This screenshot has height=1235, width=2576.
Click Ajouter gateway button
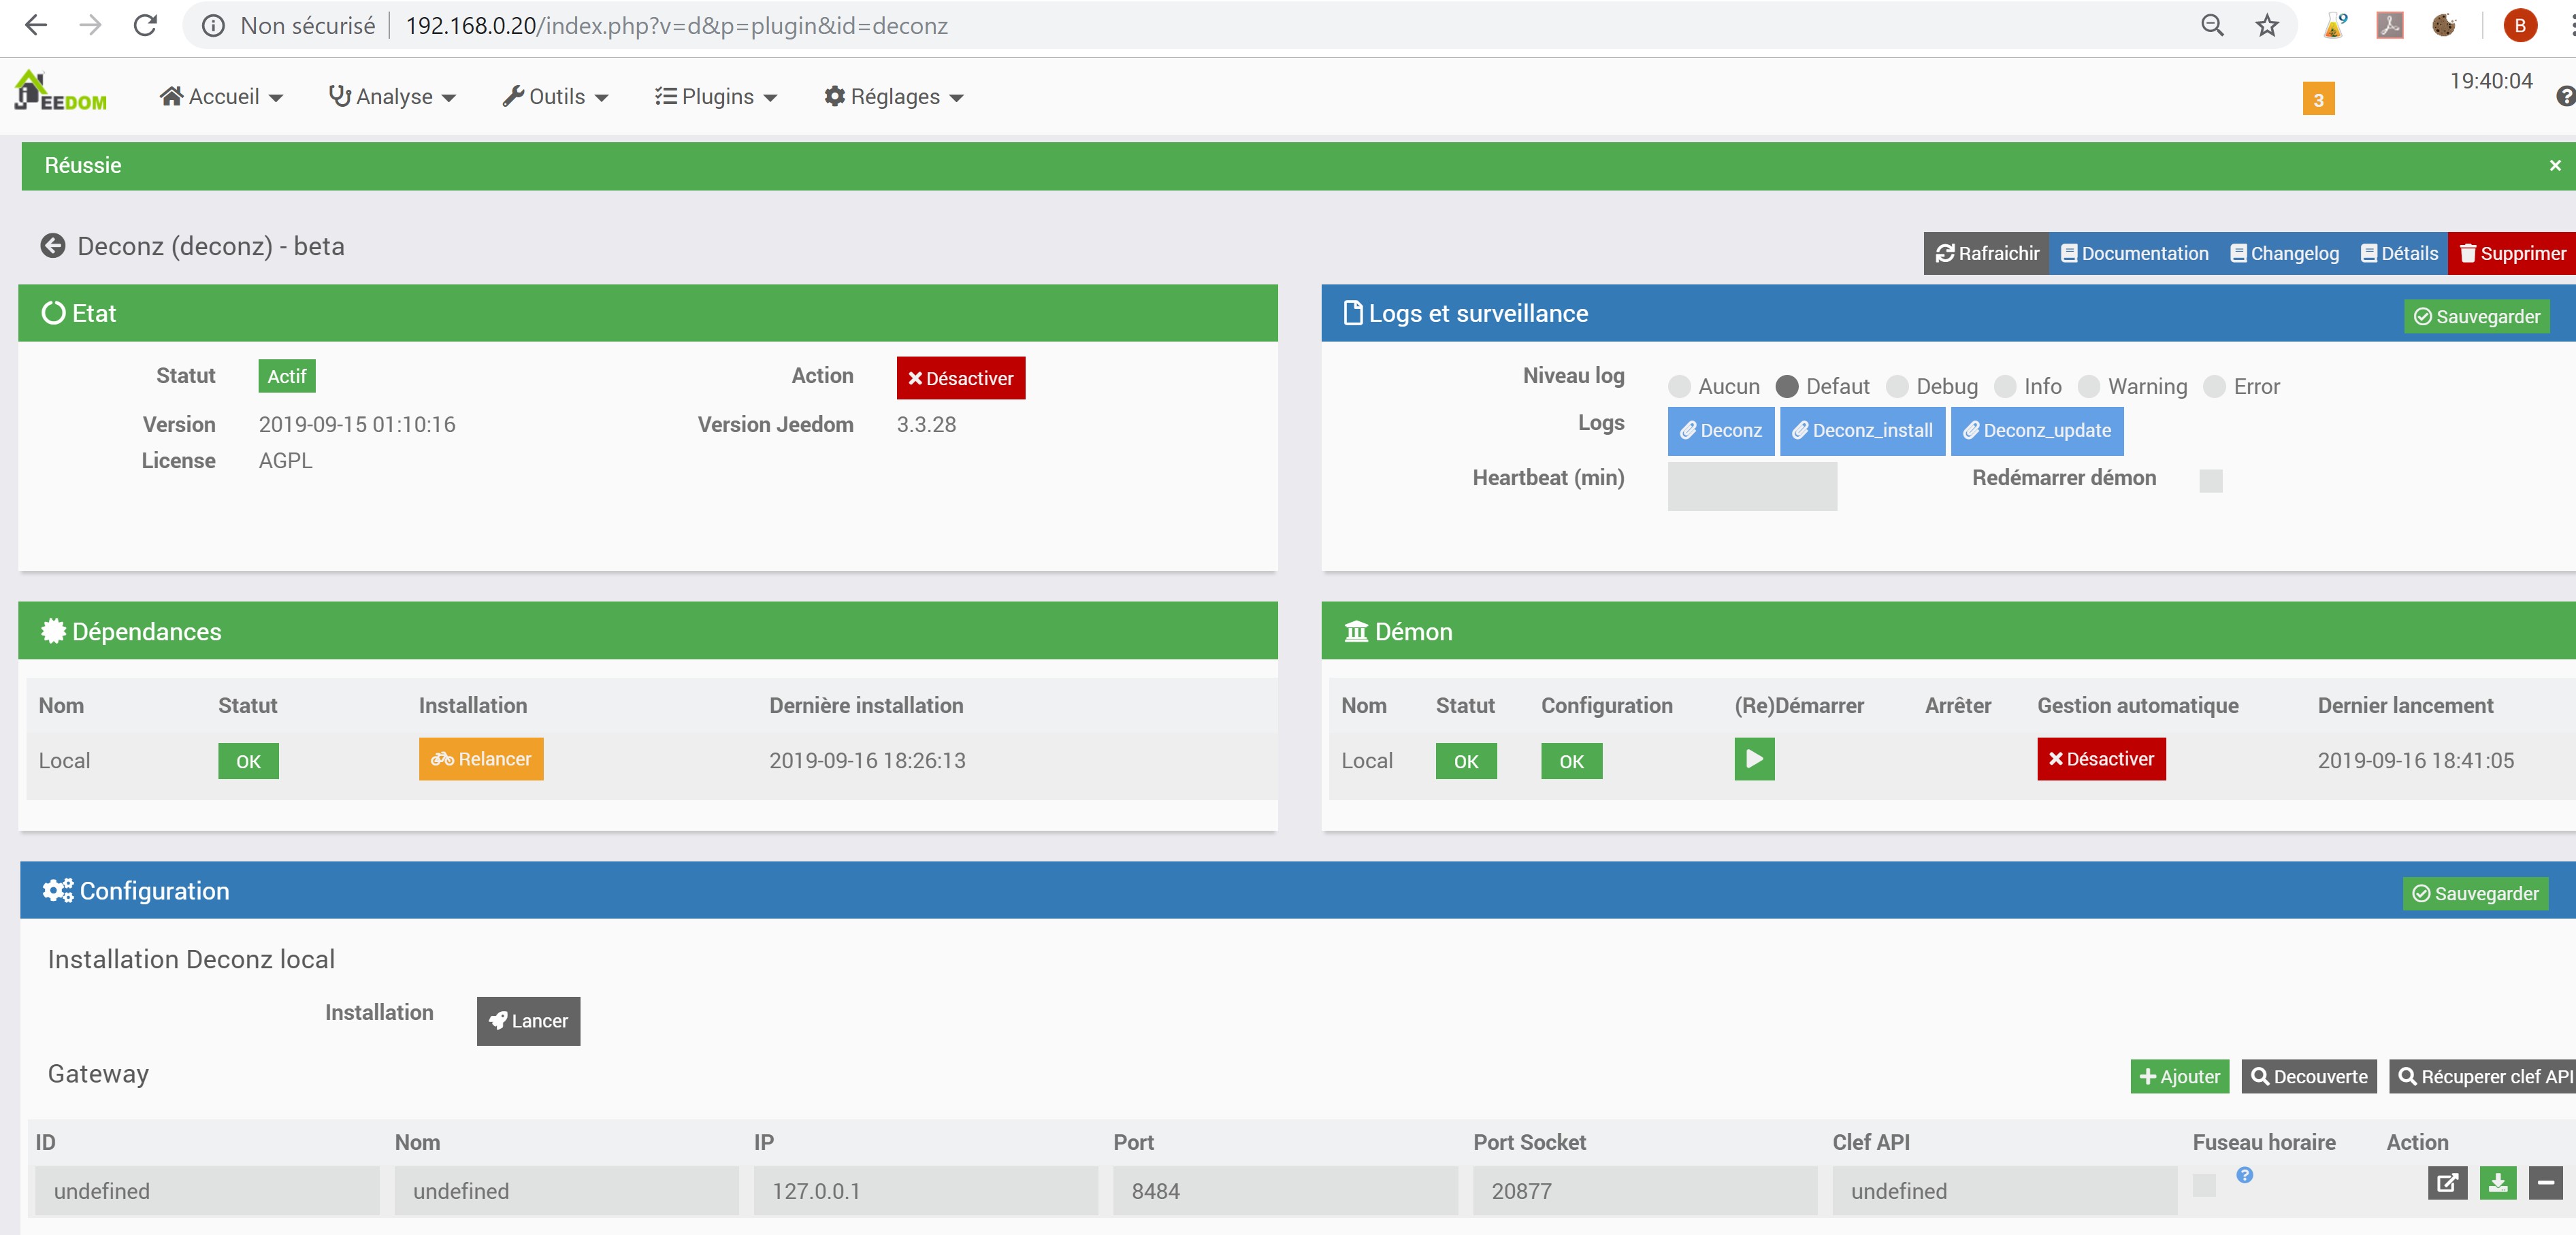coord(2179,1077)
